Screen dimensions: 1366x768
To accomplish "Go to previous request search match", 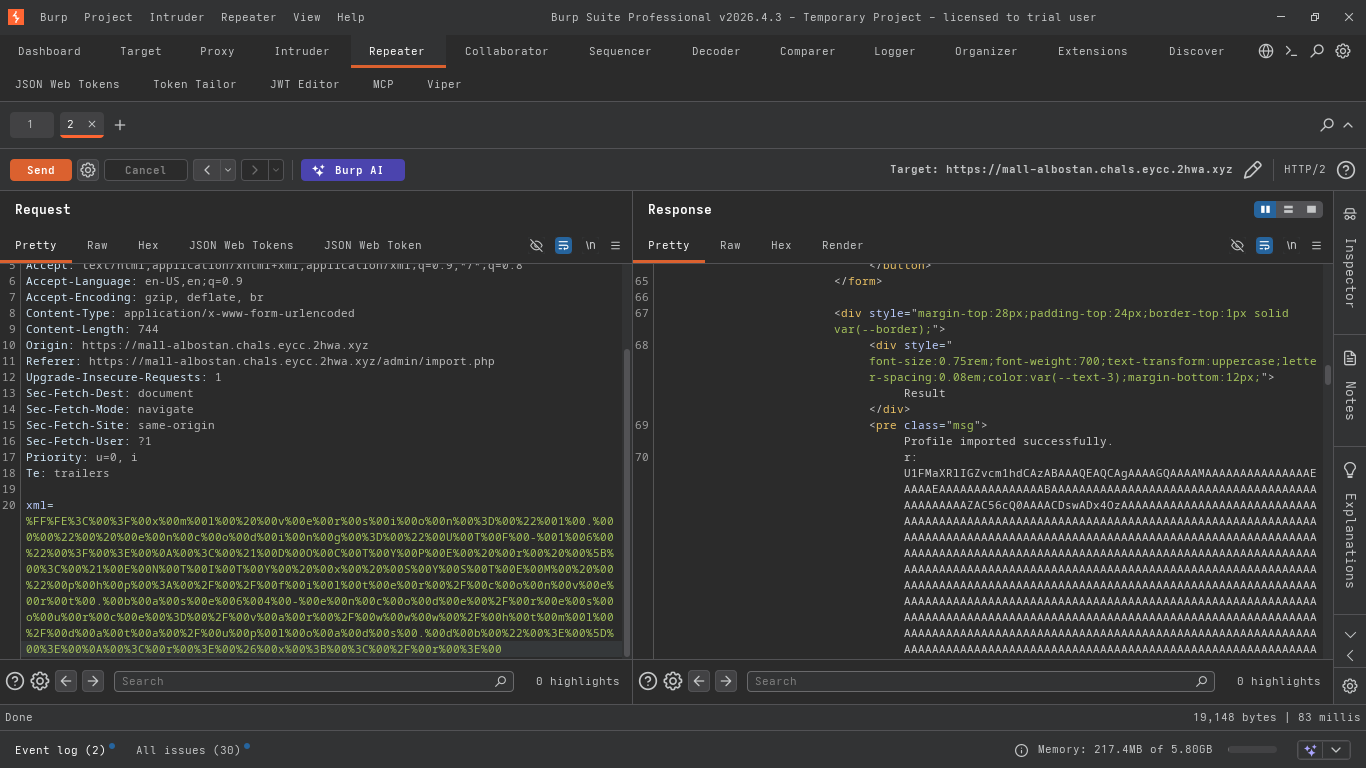I will pyautogui.click(x=66, y=681).
